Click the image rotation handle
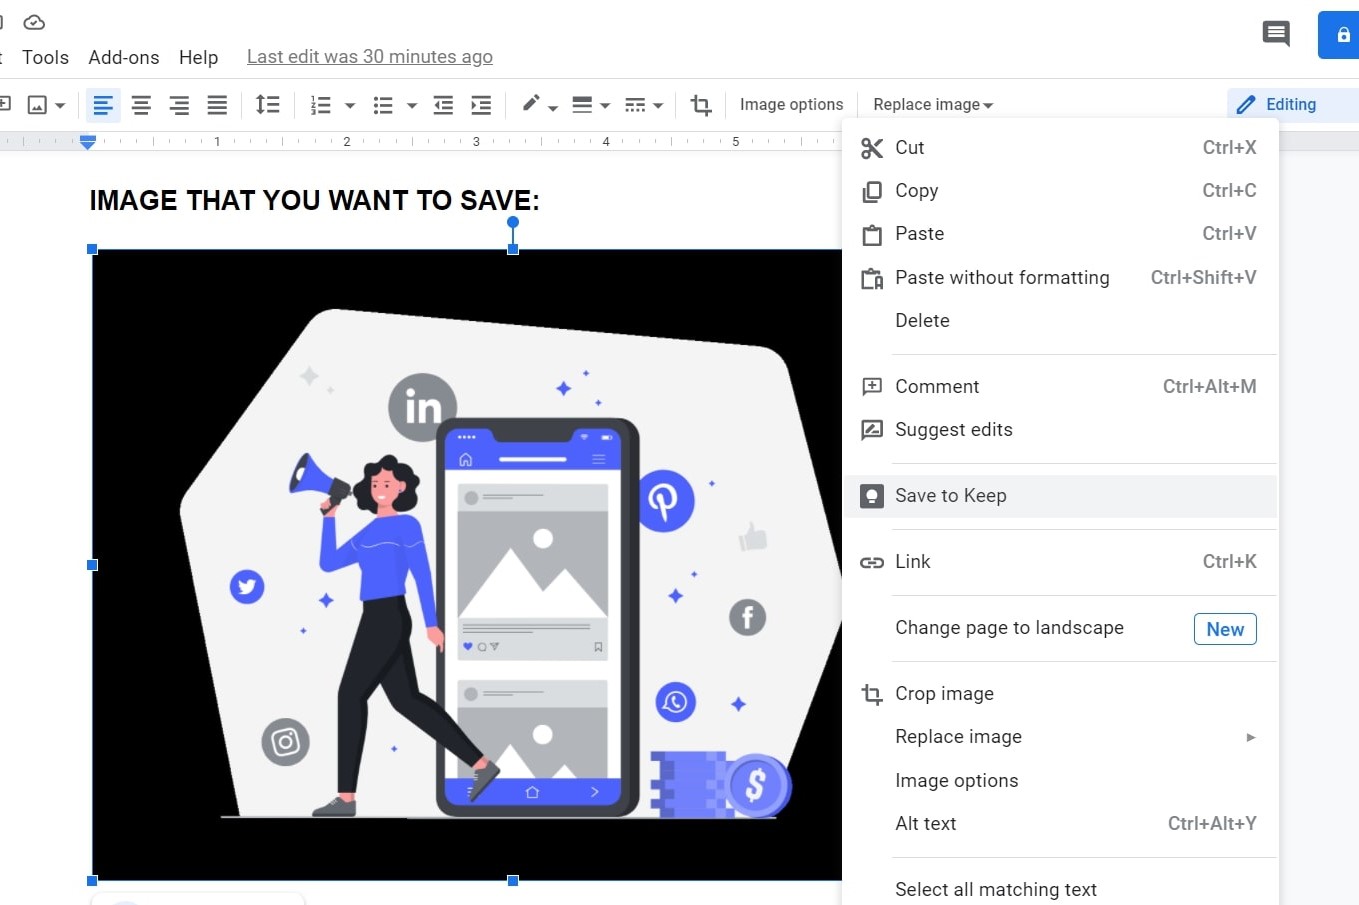 point(513,222)
